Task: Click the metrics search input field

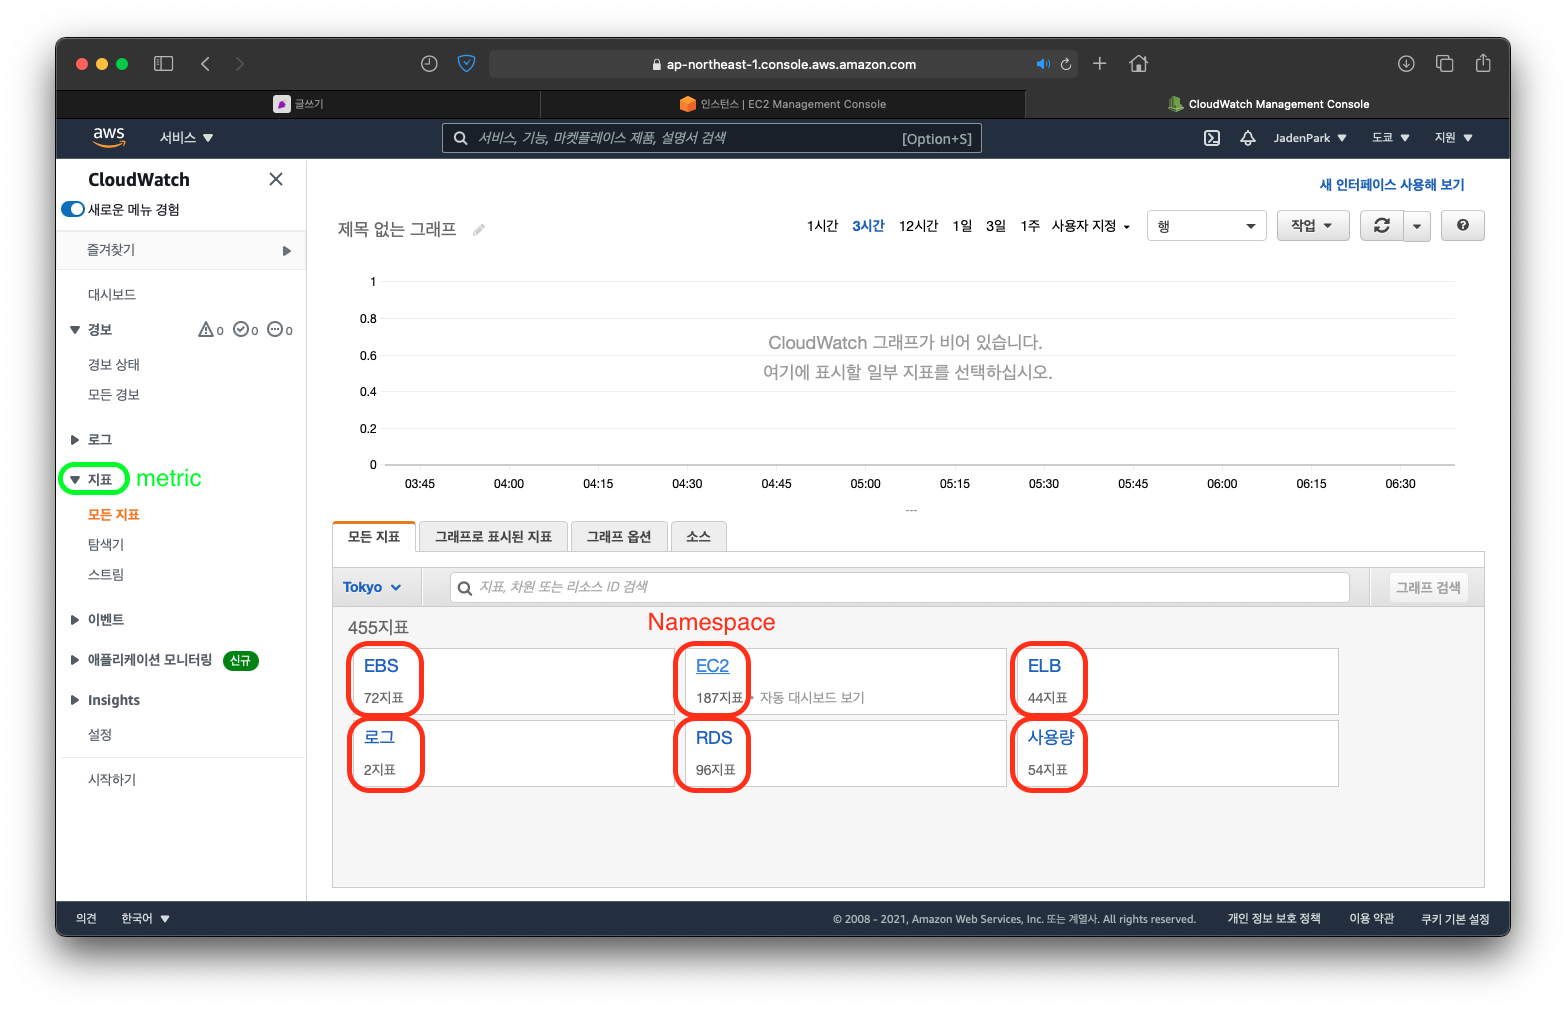Action: tap(900, 587)
